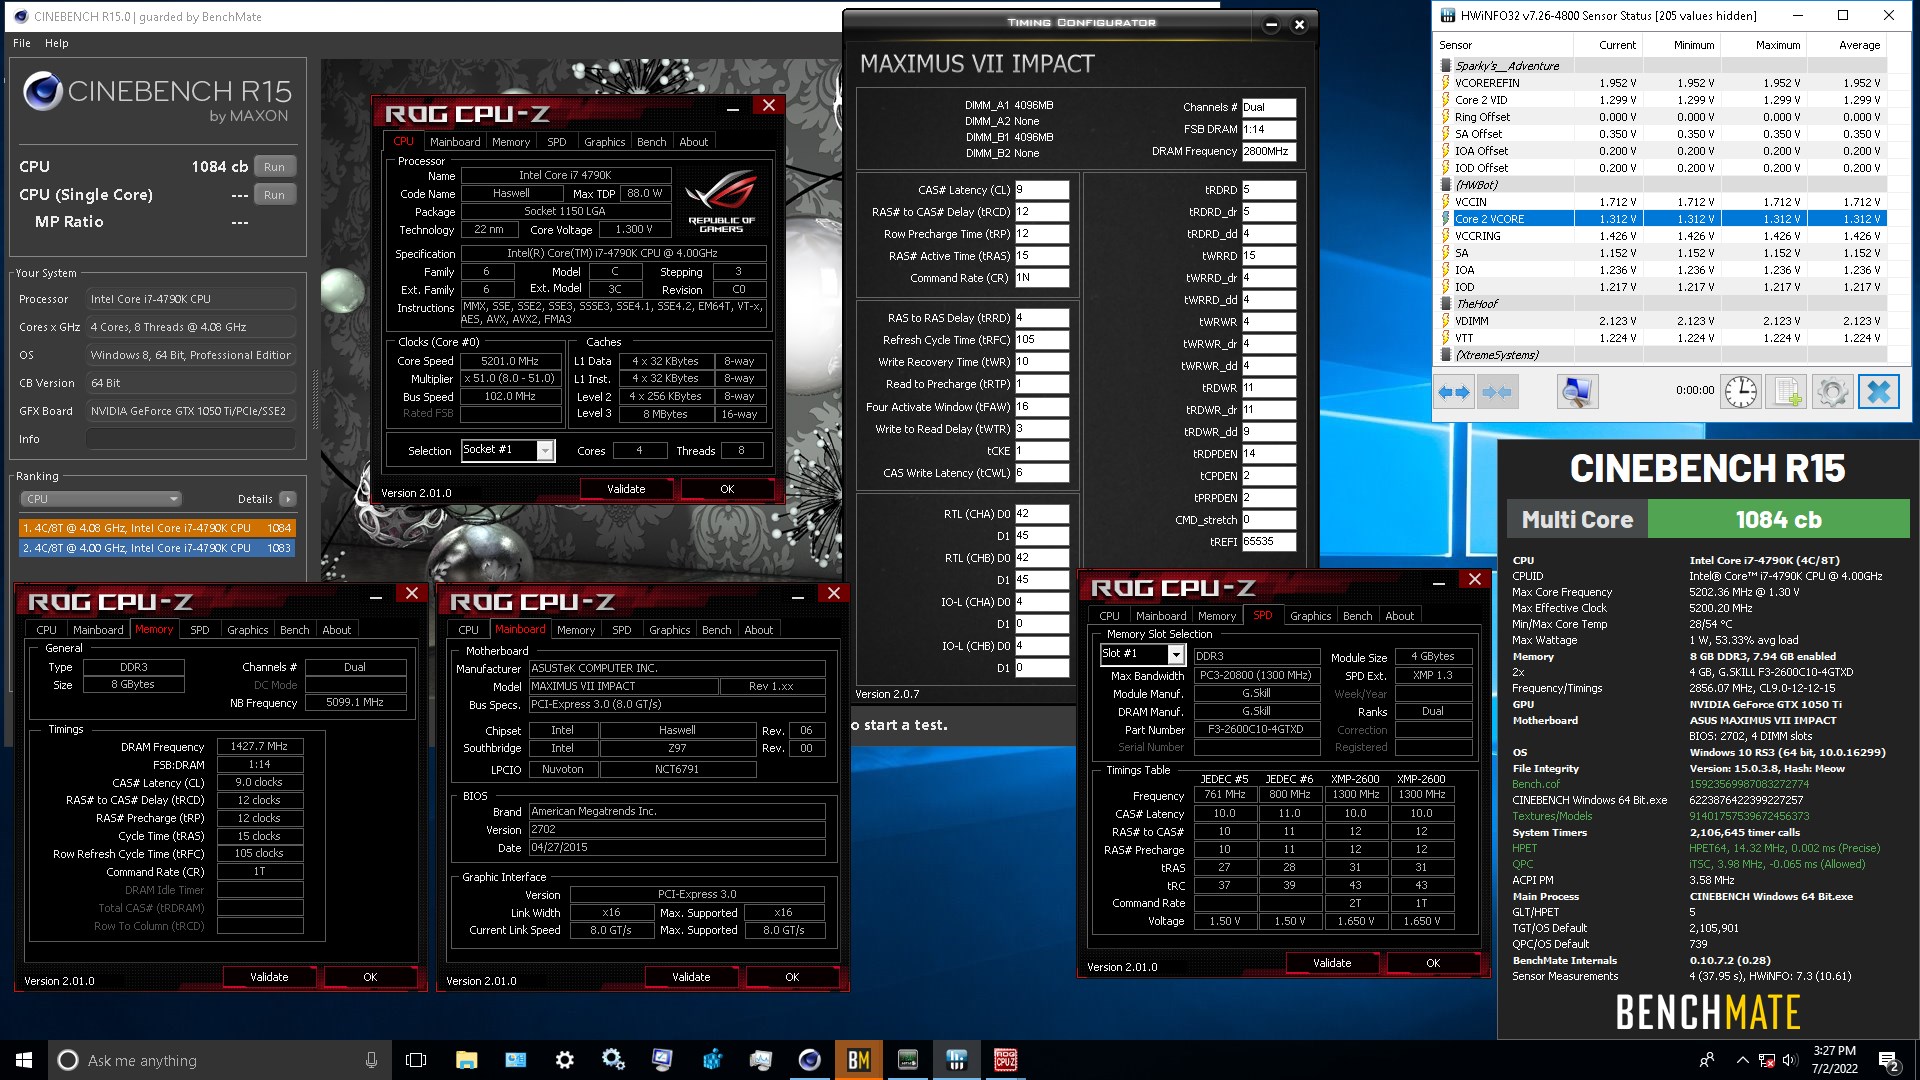Viewport: 1920px width, 1080px height.
Task: Open Slot #1 memory slot dropdown
Action: 1142,654
